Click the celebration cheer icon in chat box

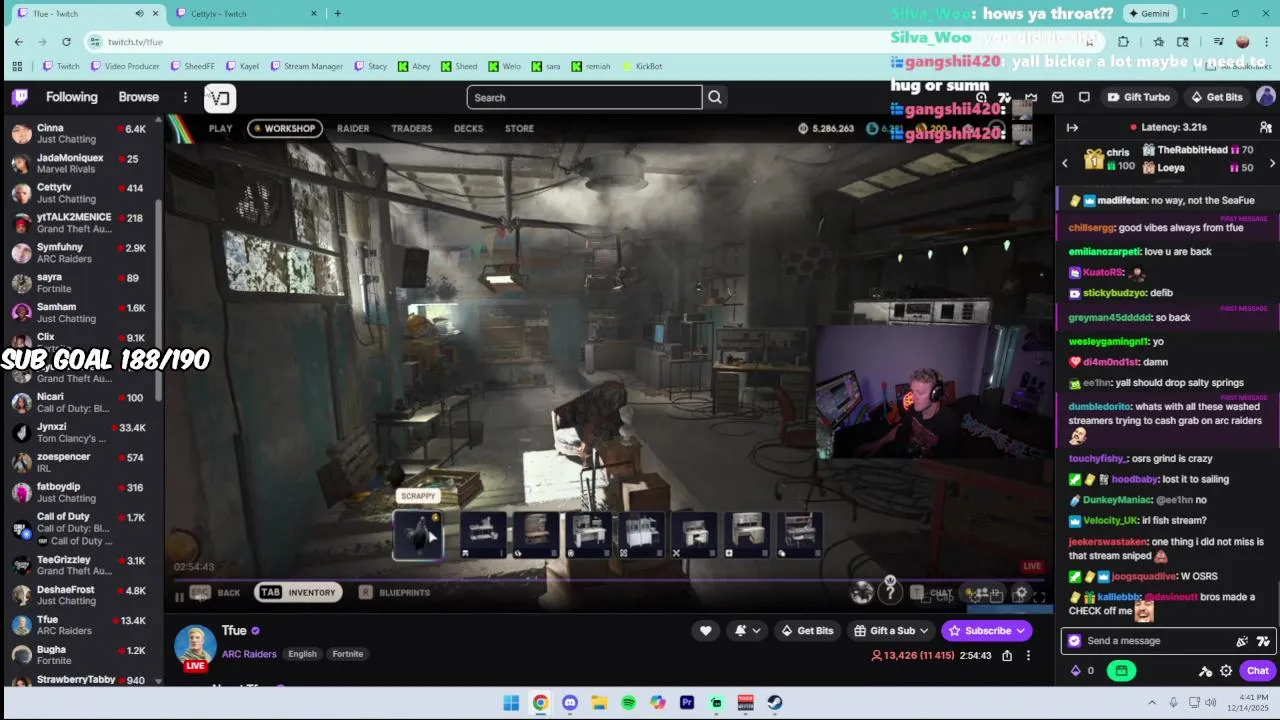click(1242, 641)
